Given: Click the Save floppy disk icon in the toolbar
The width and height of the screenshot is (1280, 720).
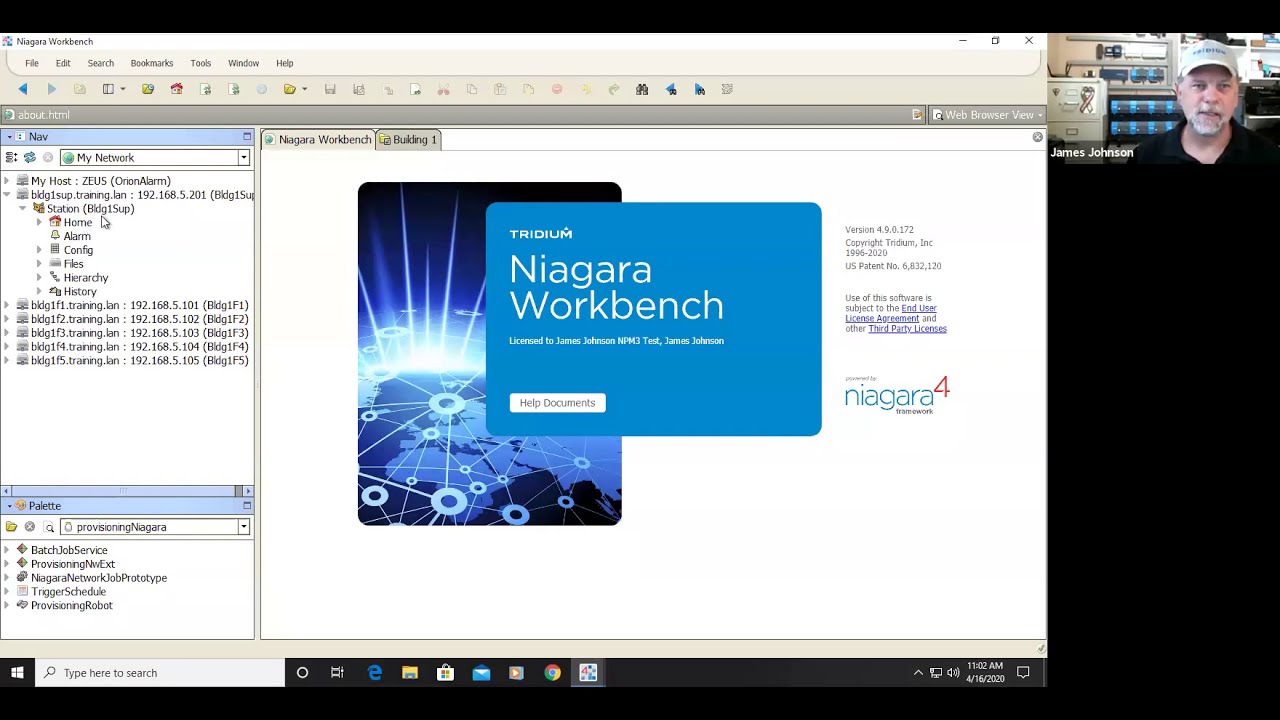Looking at the screenshot, I should coord(330,89).
